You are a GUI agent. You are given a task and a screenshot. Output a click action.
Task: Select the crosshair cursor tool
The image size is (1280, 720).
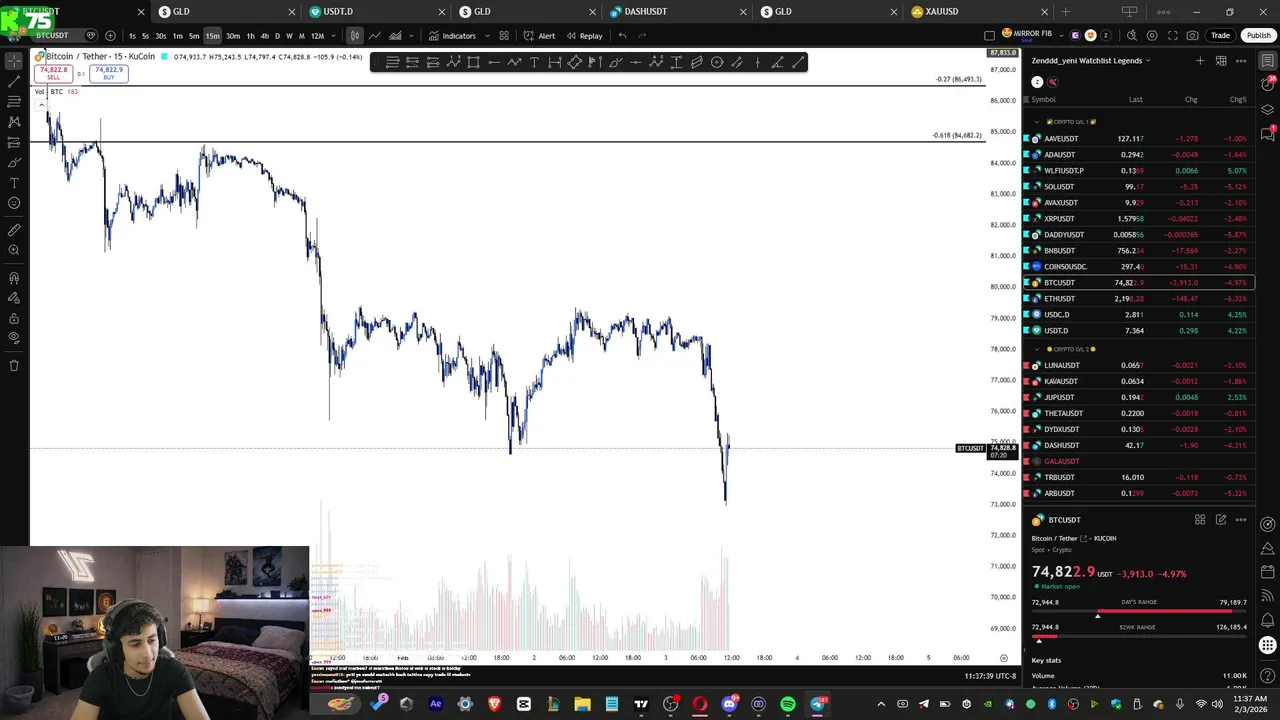14,61
